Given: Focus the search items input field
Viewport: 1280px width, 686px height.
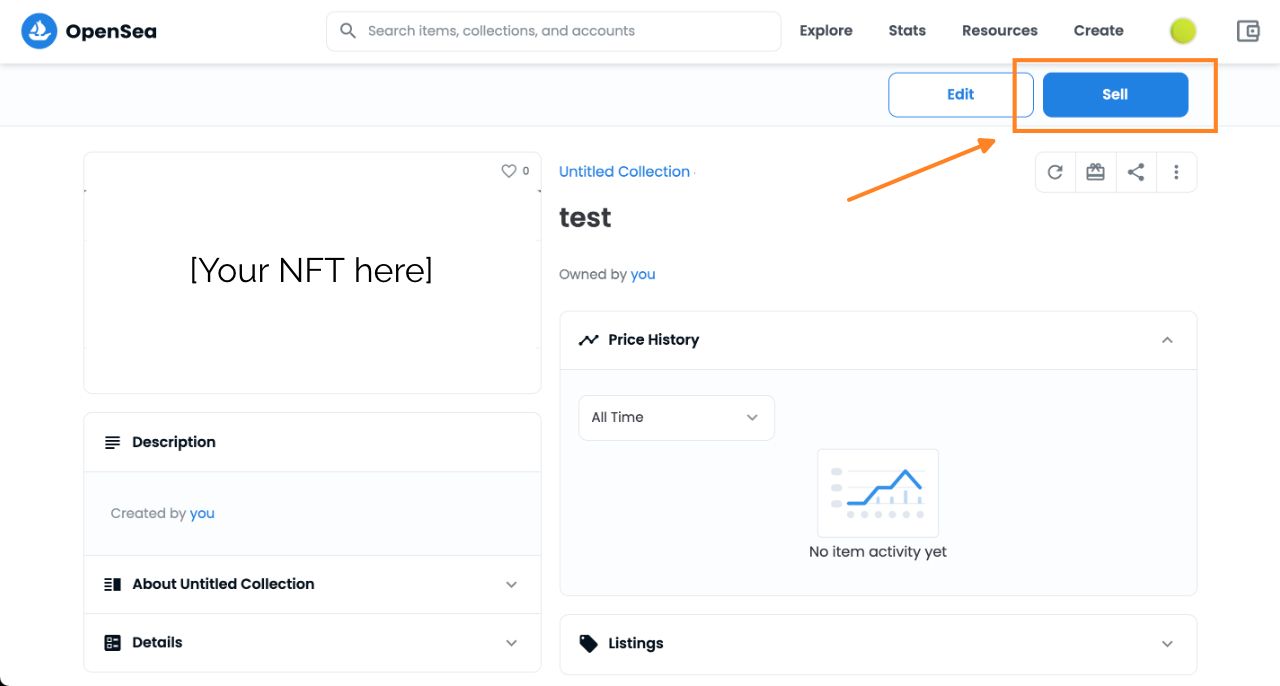Looking at the screenshot, I should tap(565, 31).
